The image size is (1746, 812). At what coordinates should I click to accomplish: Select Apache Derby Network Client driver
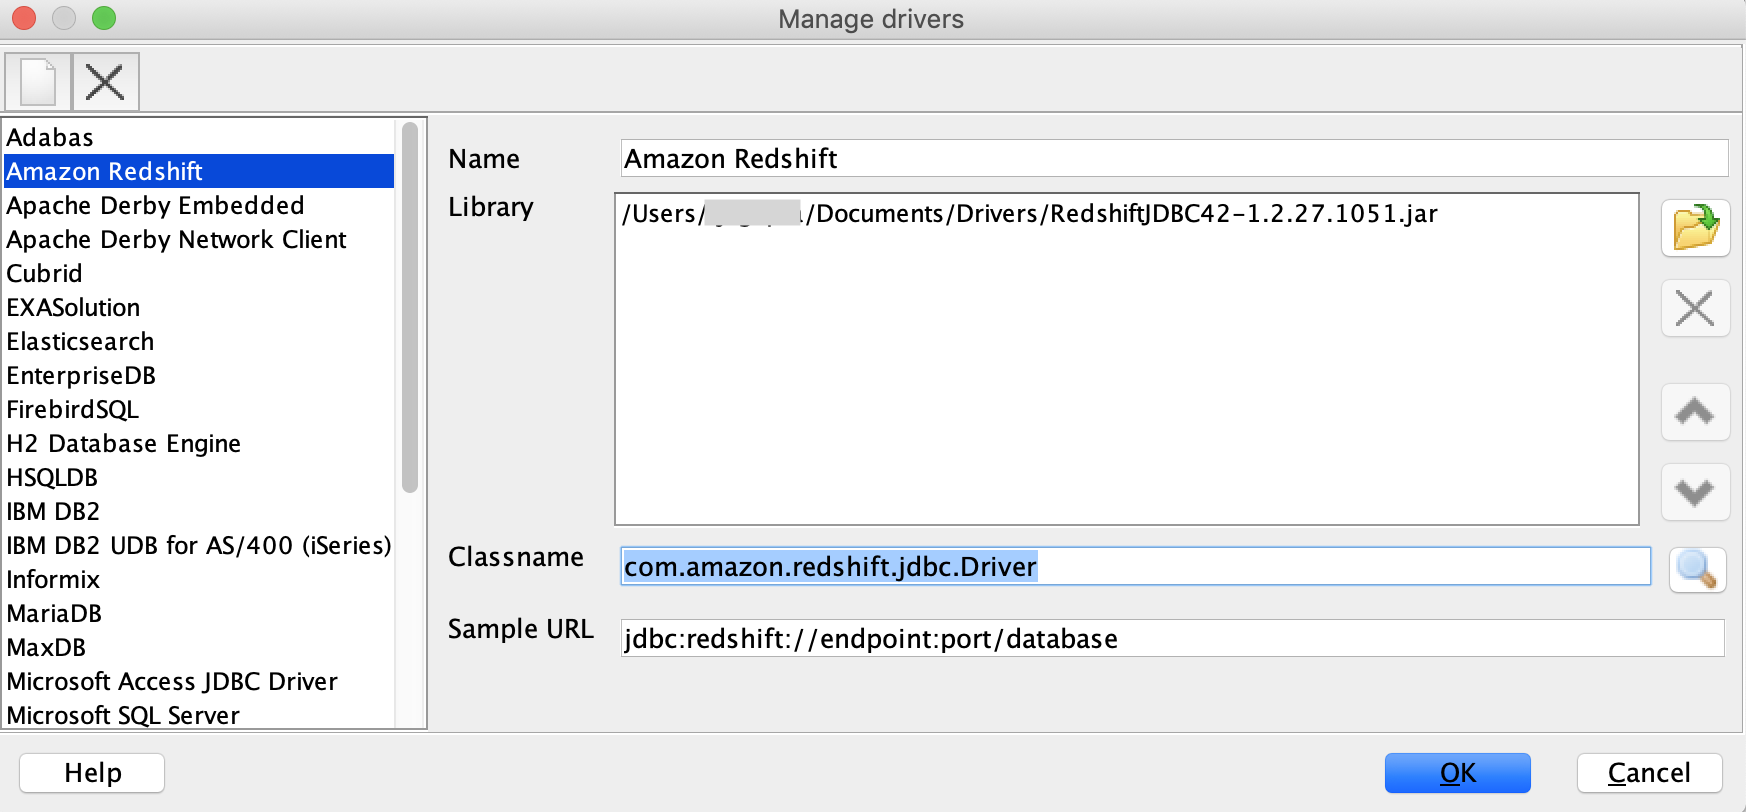[x=199, y=239]
